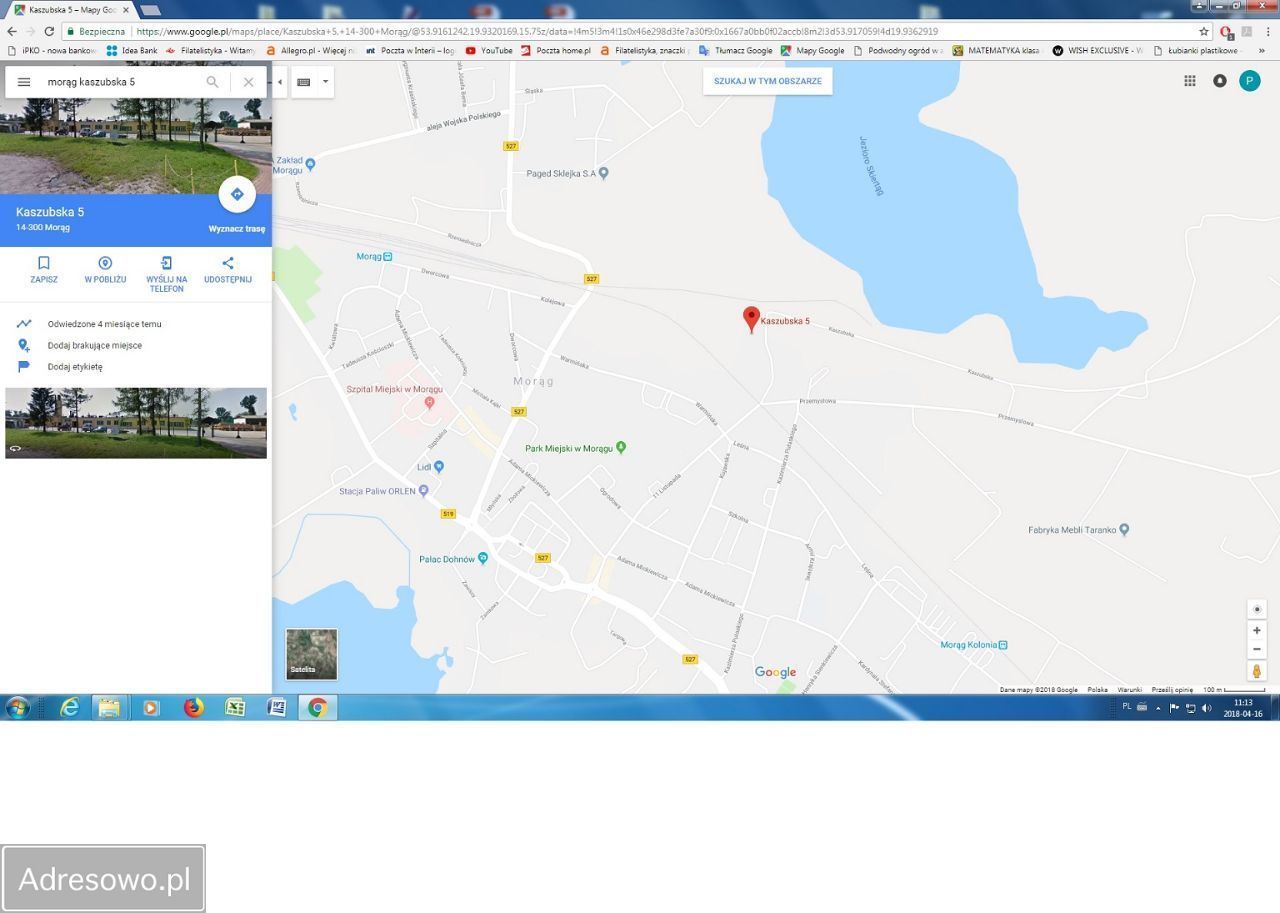Viewport: 1280px width, 913px height.
Task: Select the W POBLIŻU nearby search icon
Action: coord(105,262)
